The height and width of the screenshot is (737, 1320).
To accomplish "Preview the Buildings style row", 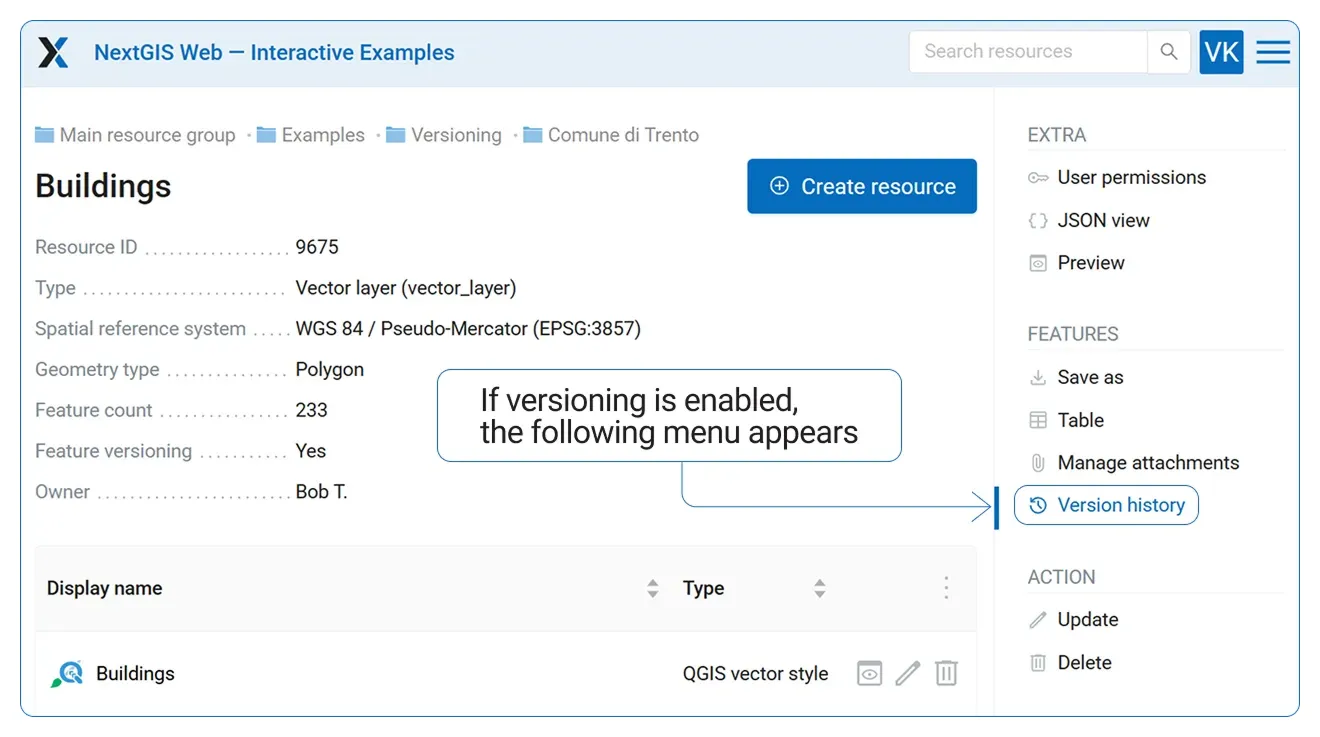I will tap(869, 674).
